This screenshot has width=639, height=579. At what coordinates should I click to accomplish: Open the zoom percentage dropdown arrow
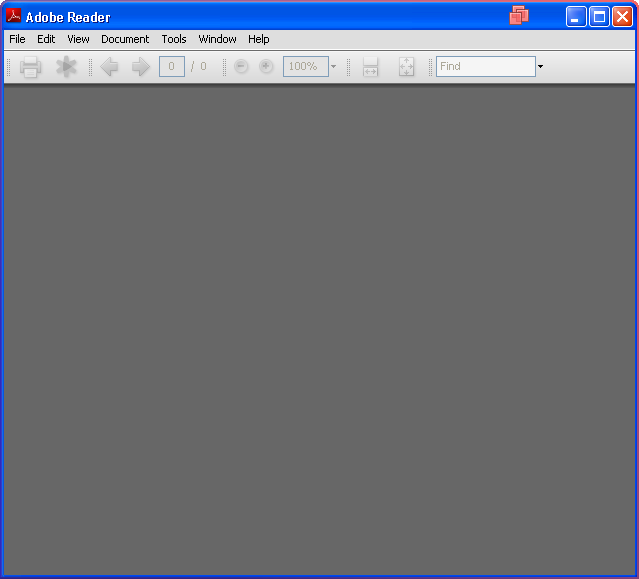click(x=333, y=66)
